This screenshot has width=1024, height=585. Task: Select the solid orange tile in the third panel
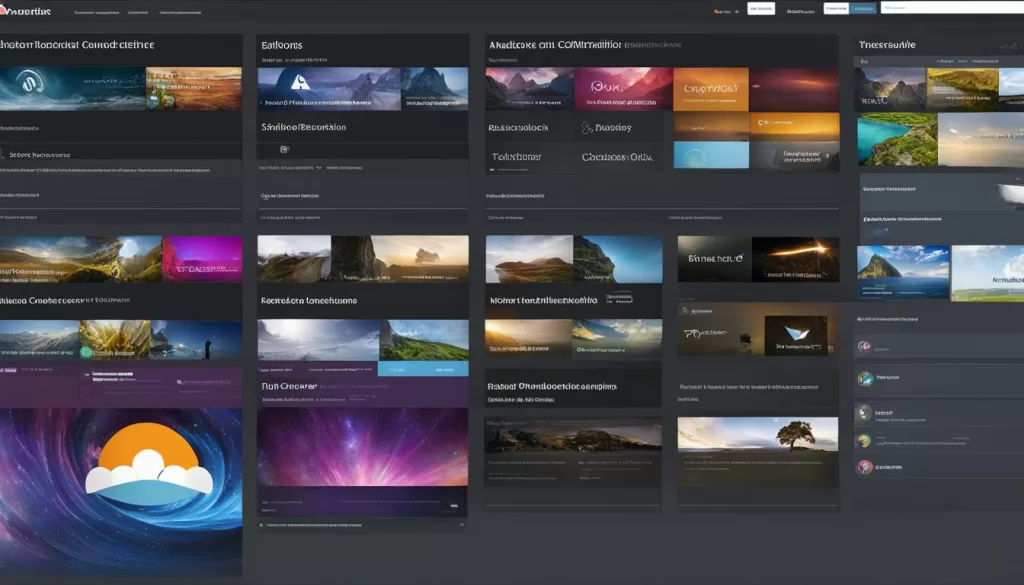coord(711,88)
